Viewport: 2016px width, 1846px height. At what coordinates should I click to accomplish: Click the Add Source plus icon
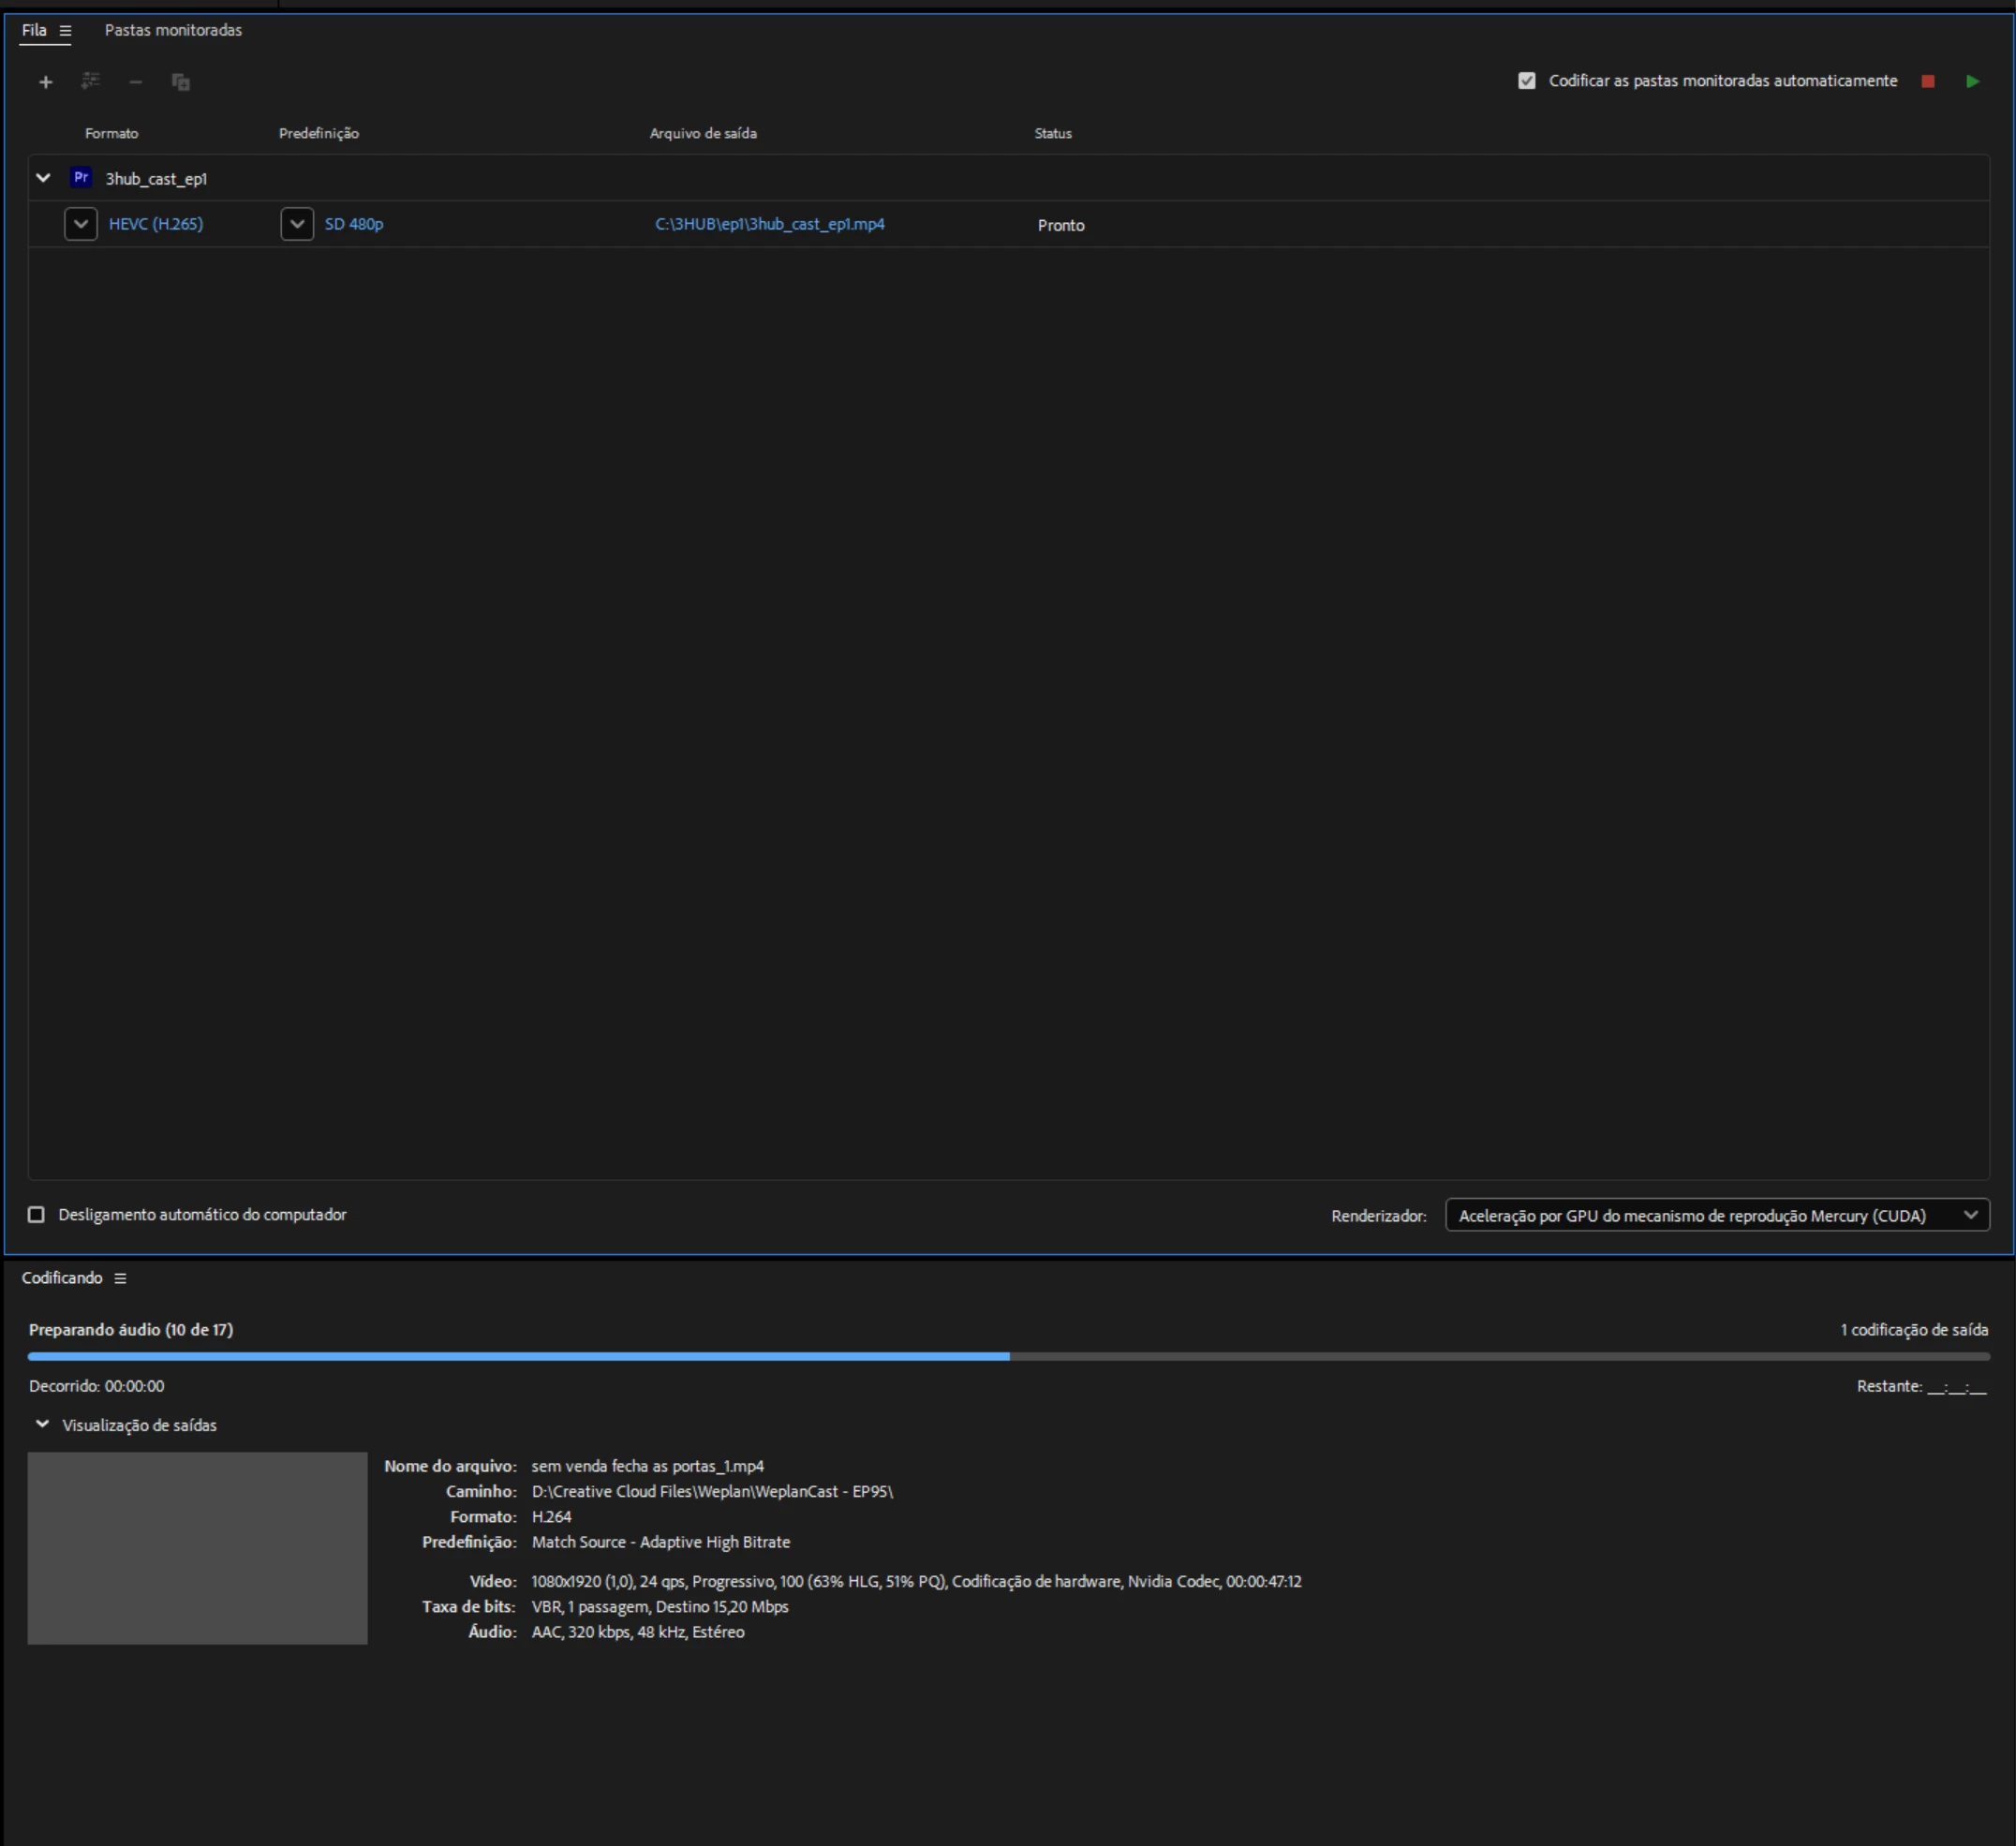(x=45, y=82)
